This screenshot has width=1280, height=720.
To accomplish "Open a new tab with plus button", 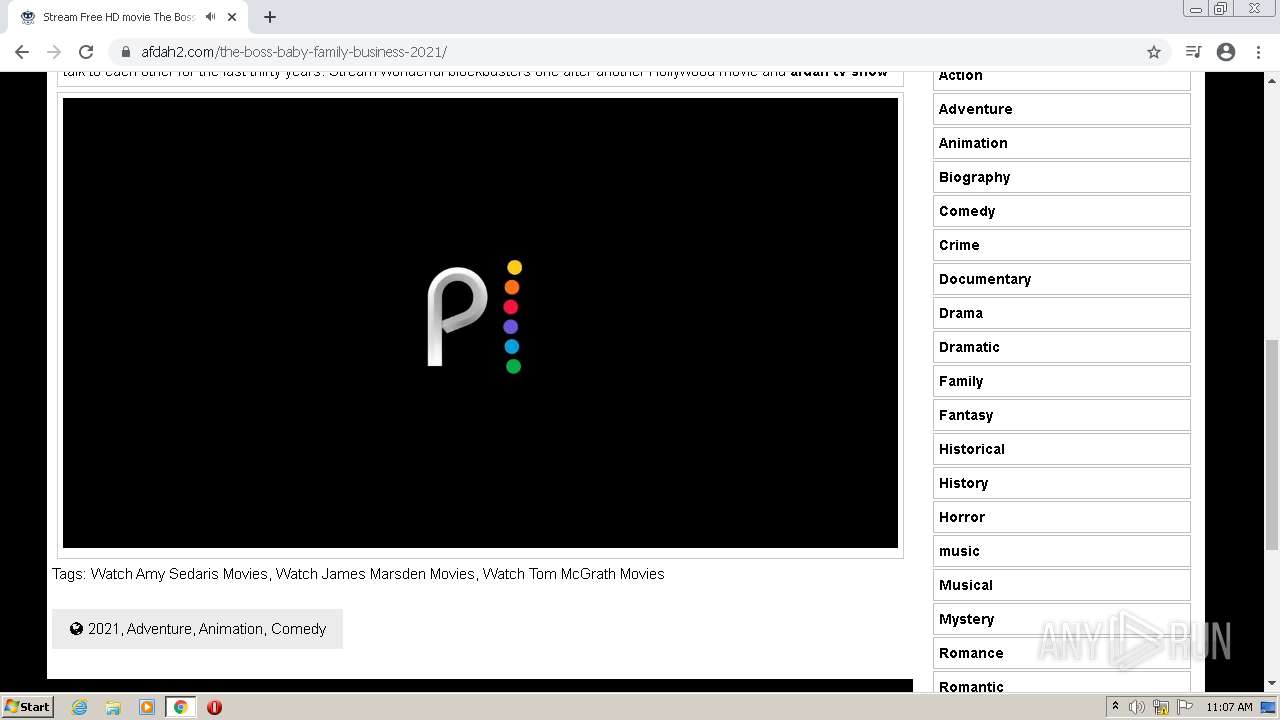I will 270,17.
